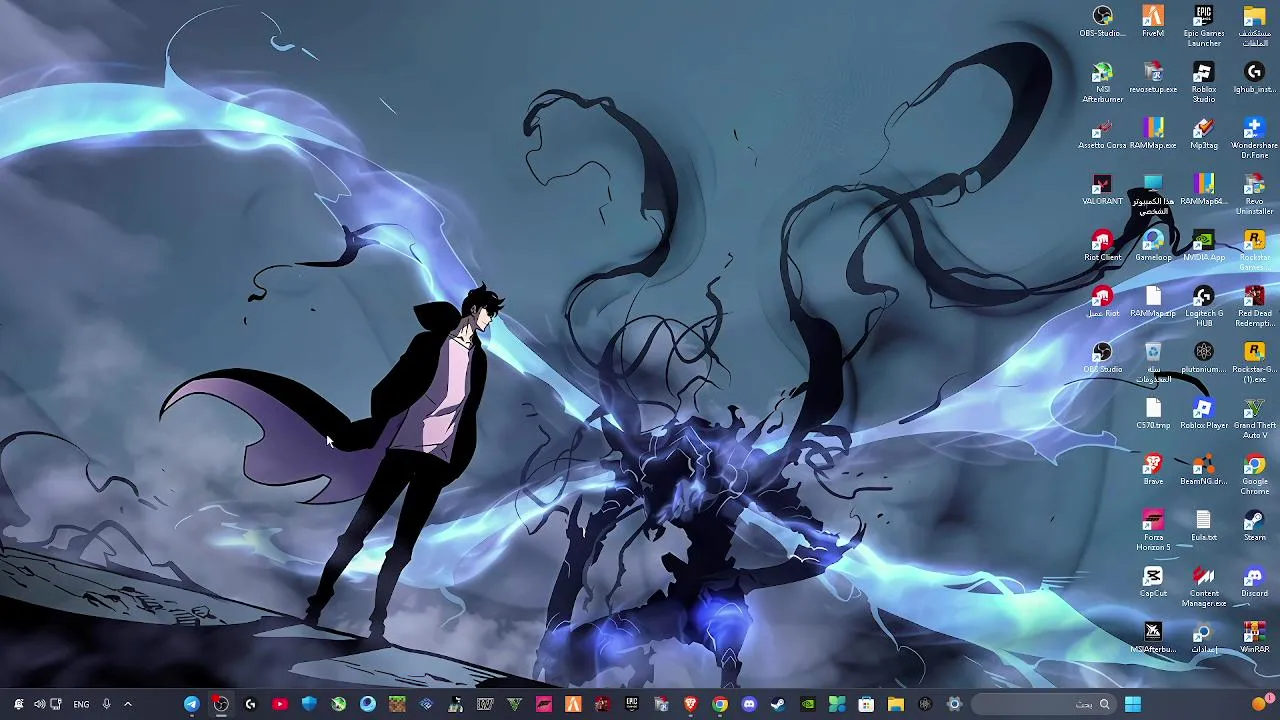Open Google Chrome from the taskbar
This screenshot has height=720, width=1280.
click(x=720, y=704)
